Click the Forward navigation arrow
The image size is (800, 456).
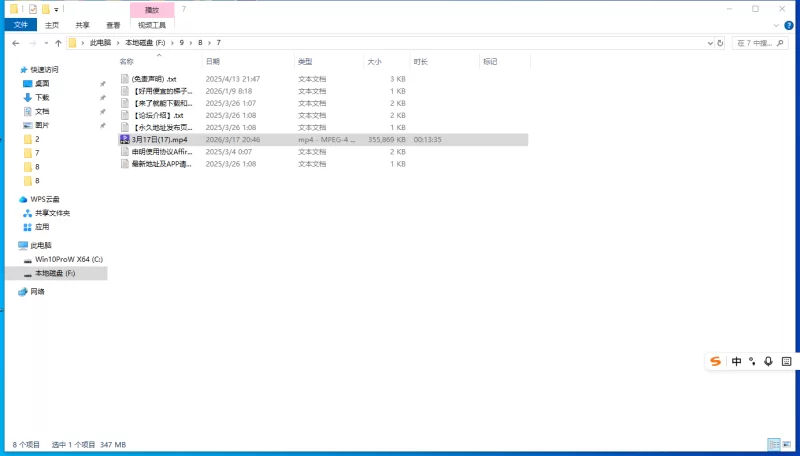[33, 43]
